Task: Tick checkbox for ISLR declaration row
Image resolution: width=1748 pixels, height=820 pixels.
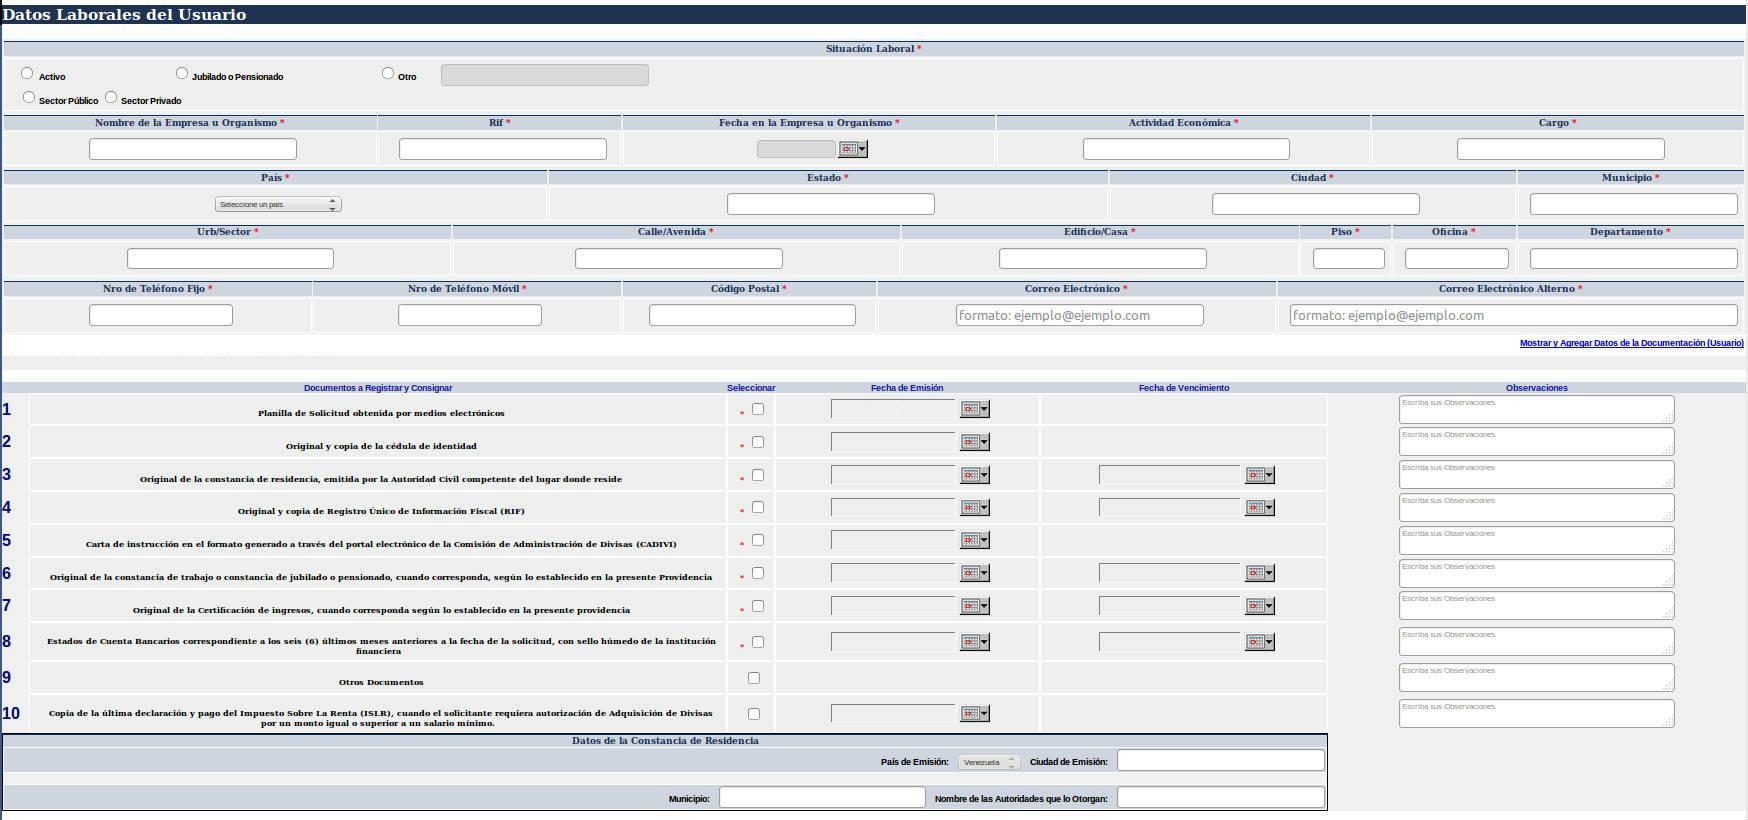Action: point(754,714)
